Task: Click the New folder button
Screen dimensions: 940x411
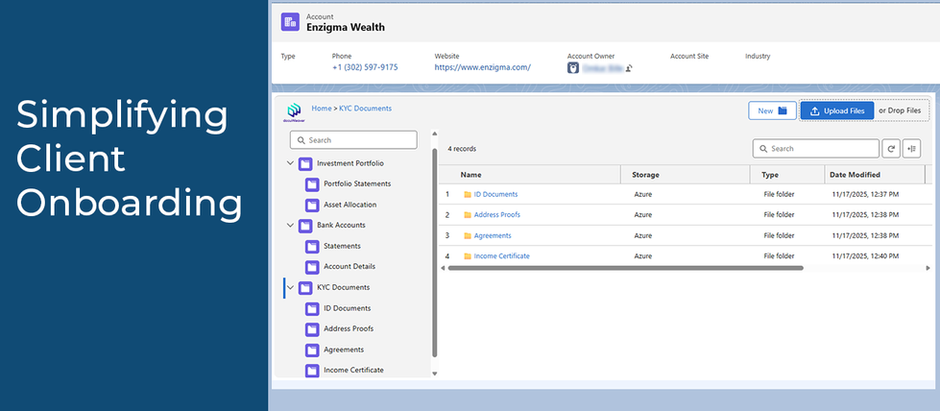Action: 772,111
